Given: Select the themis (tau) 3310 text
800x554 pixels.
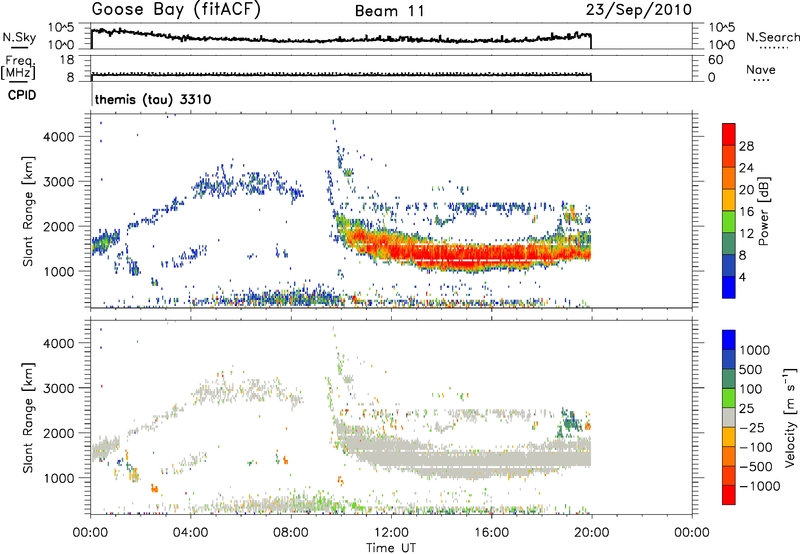Looking at the screenshot, I should [x=153, y=99].
